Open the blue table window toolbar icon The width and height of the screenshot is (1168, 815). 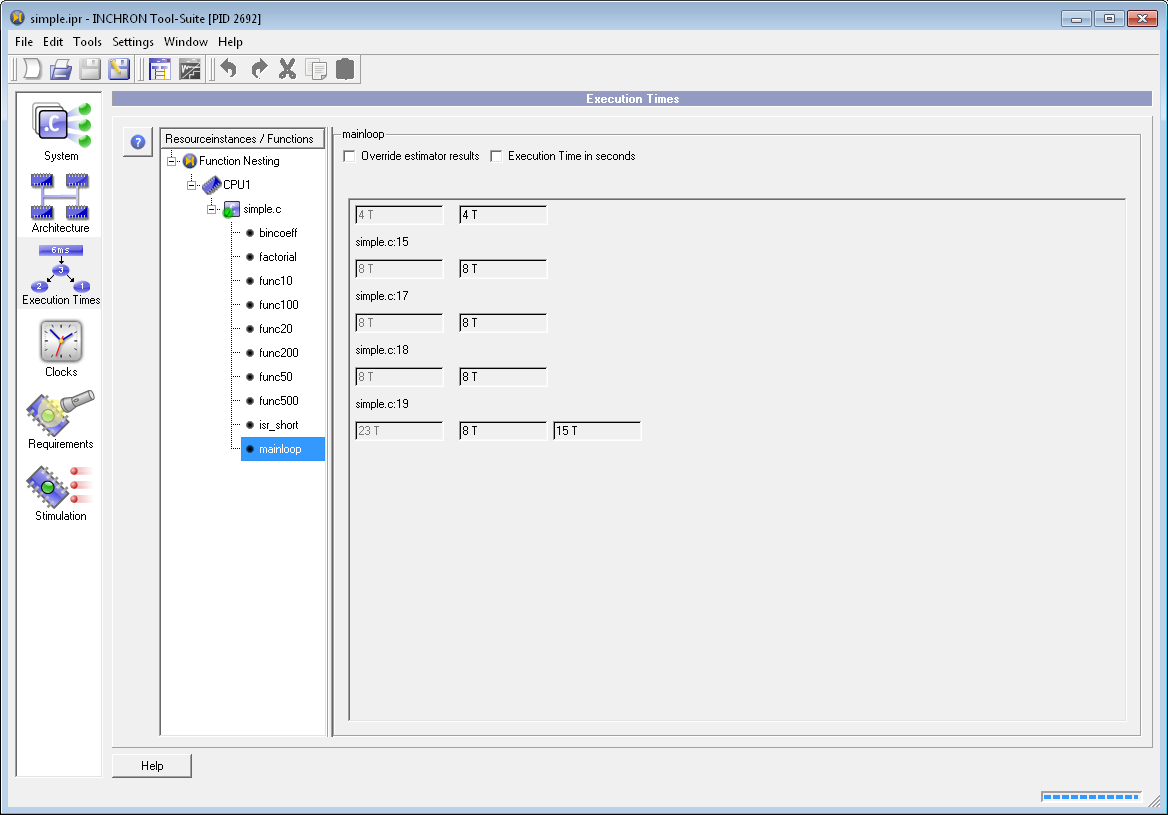pos(160,69)
